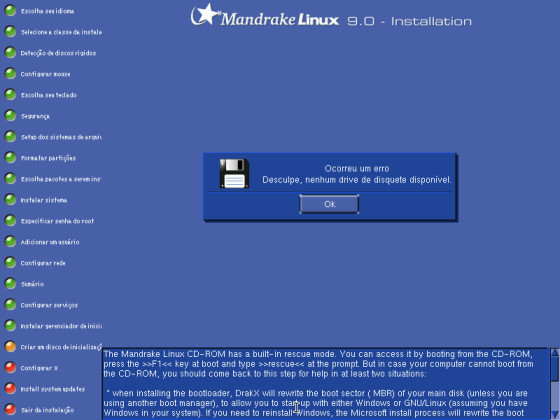Click the red bullet beside Configurar X
Viewport: 560px width, 420px height.
pos(10,368)
